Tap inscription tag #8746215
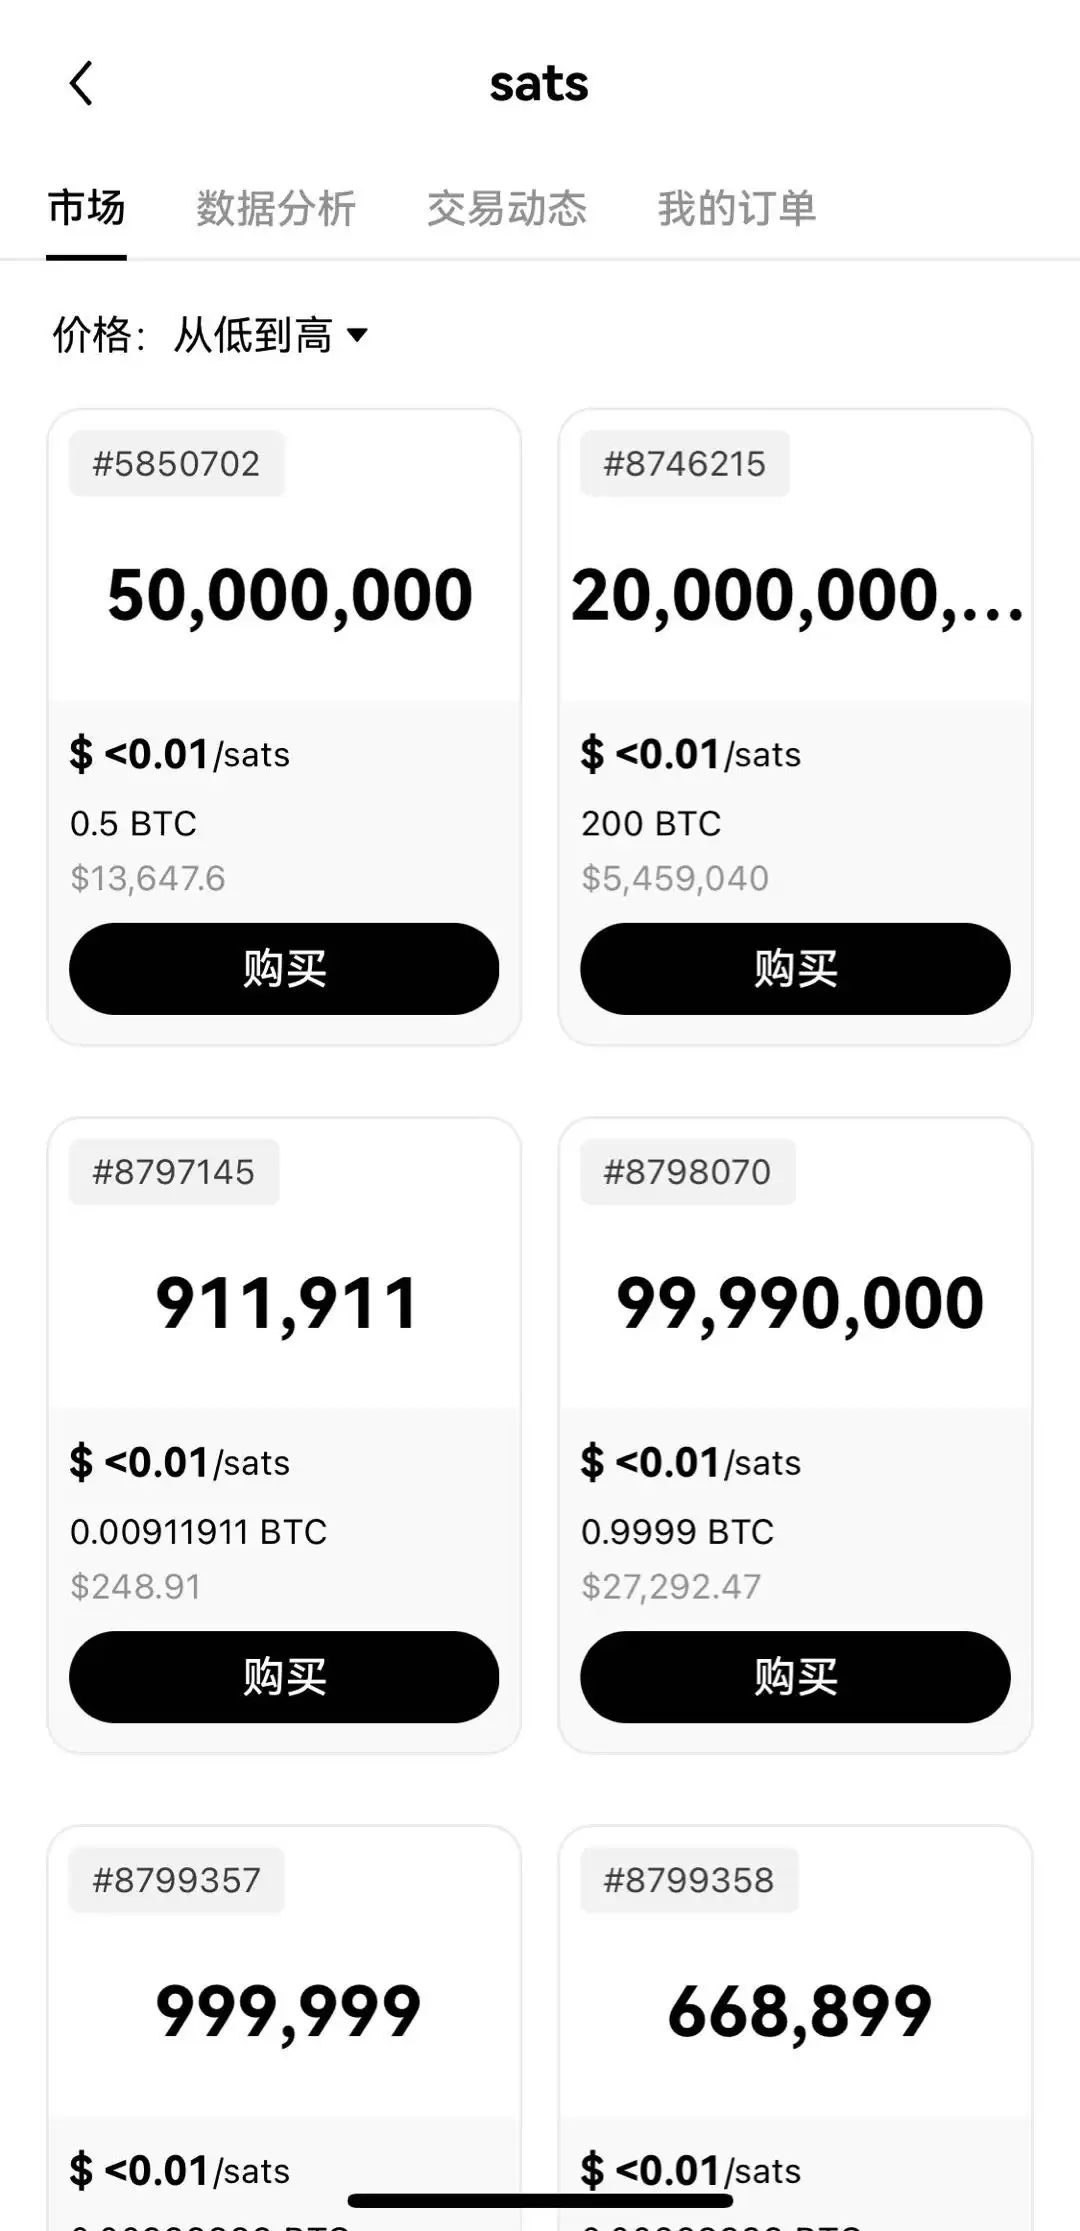This screenshot has height=2231, width=1080. [x=685, y=464]
